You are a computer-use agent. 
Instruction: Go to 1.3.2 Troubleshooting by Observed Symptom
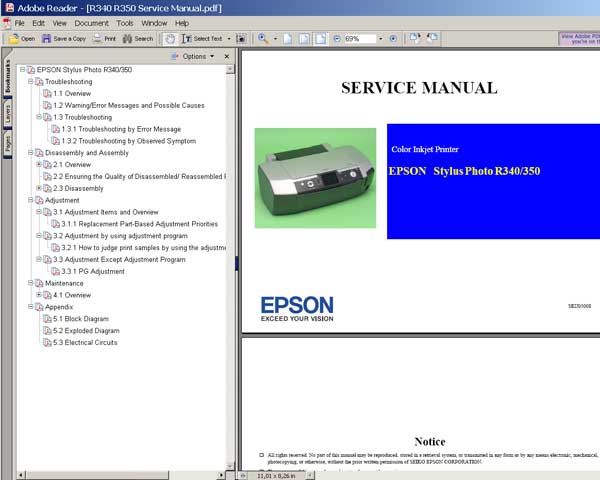(129, 141)
